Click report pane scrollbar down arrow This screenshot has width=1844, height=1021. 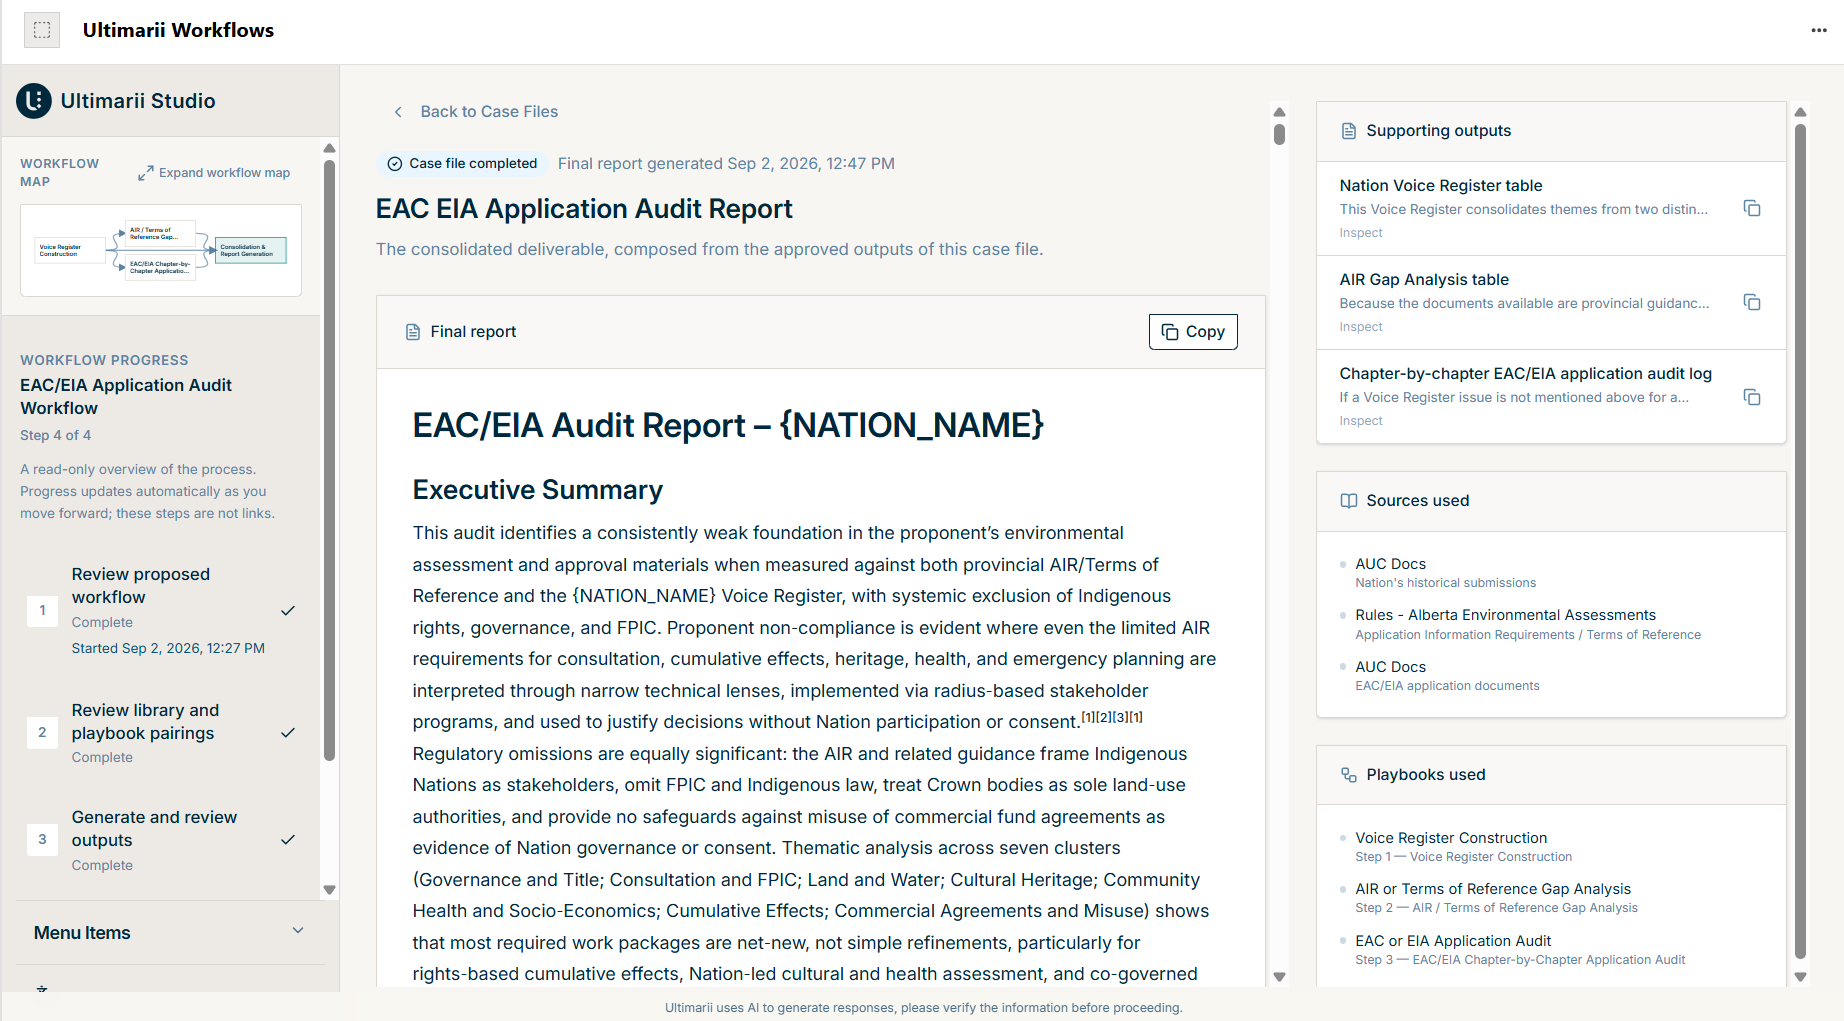click(x=1279, y=977)
